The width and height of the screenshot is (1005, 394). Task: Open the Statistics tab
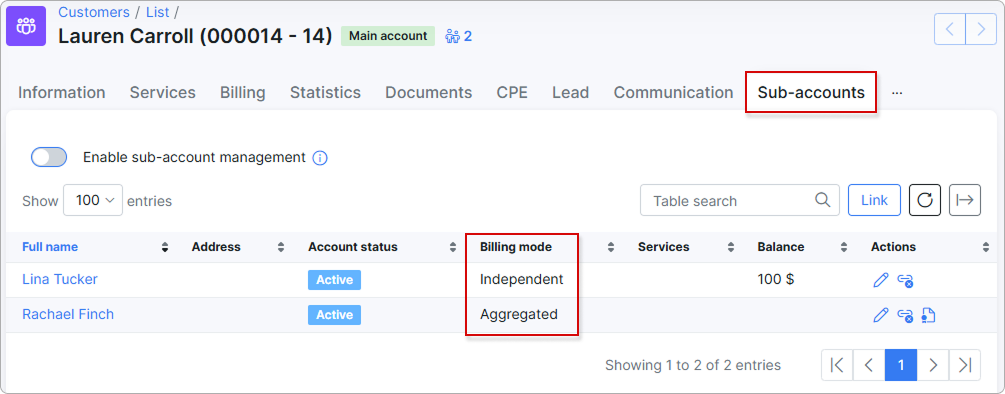(326, 92)
